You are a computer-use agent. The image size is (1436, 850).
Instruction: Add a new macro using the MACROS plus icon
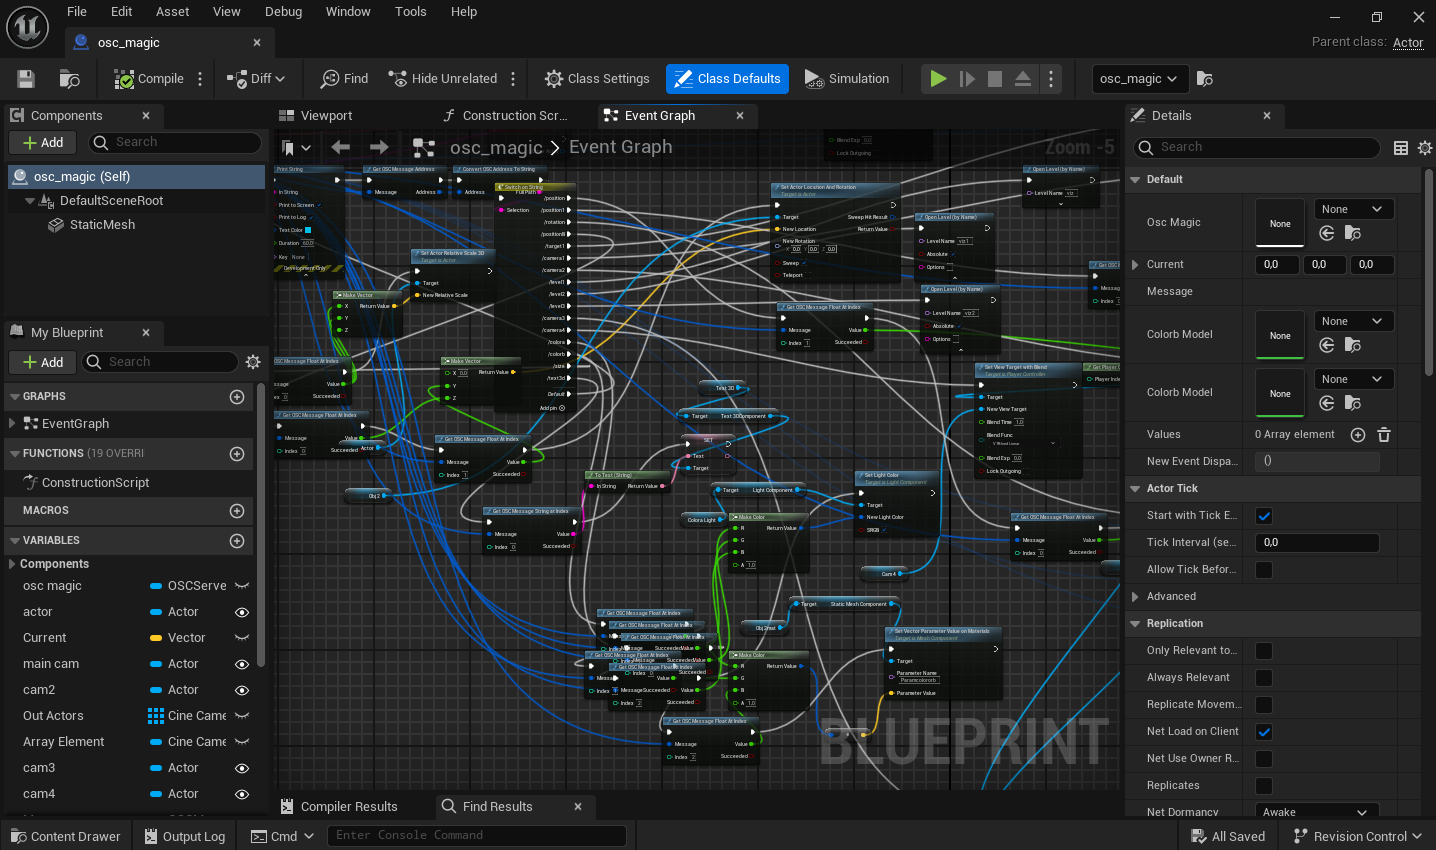(237, 511)
